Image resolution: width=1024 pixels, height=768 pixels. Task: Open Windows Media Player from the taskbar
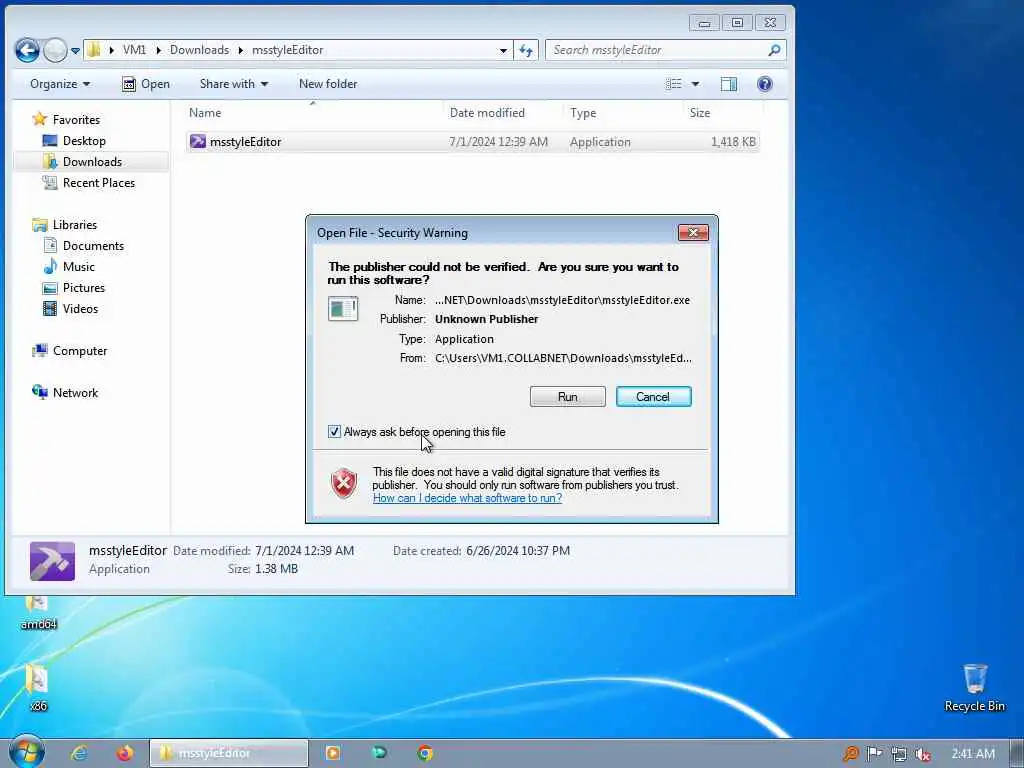click(332, 754)
